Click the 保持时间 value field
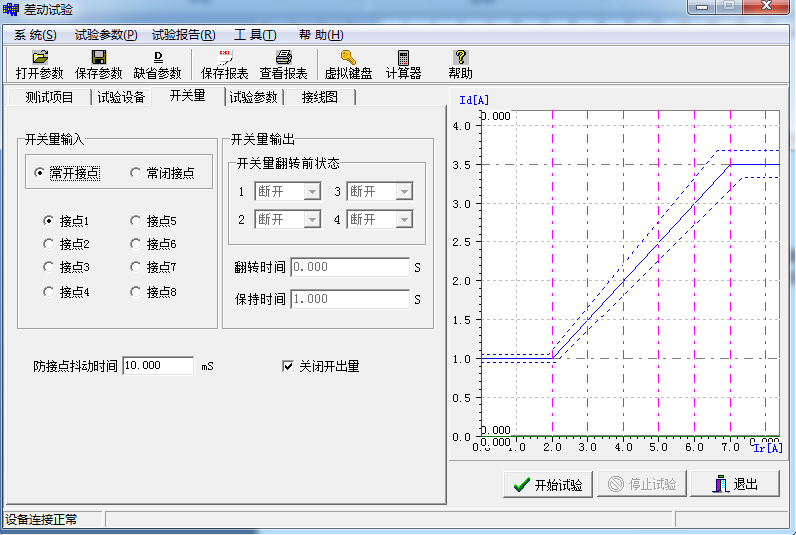 pos(349,299)
